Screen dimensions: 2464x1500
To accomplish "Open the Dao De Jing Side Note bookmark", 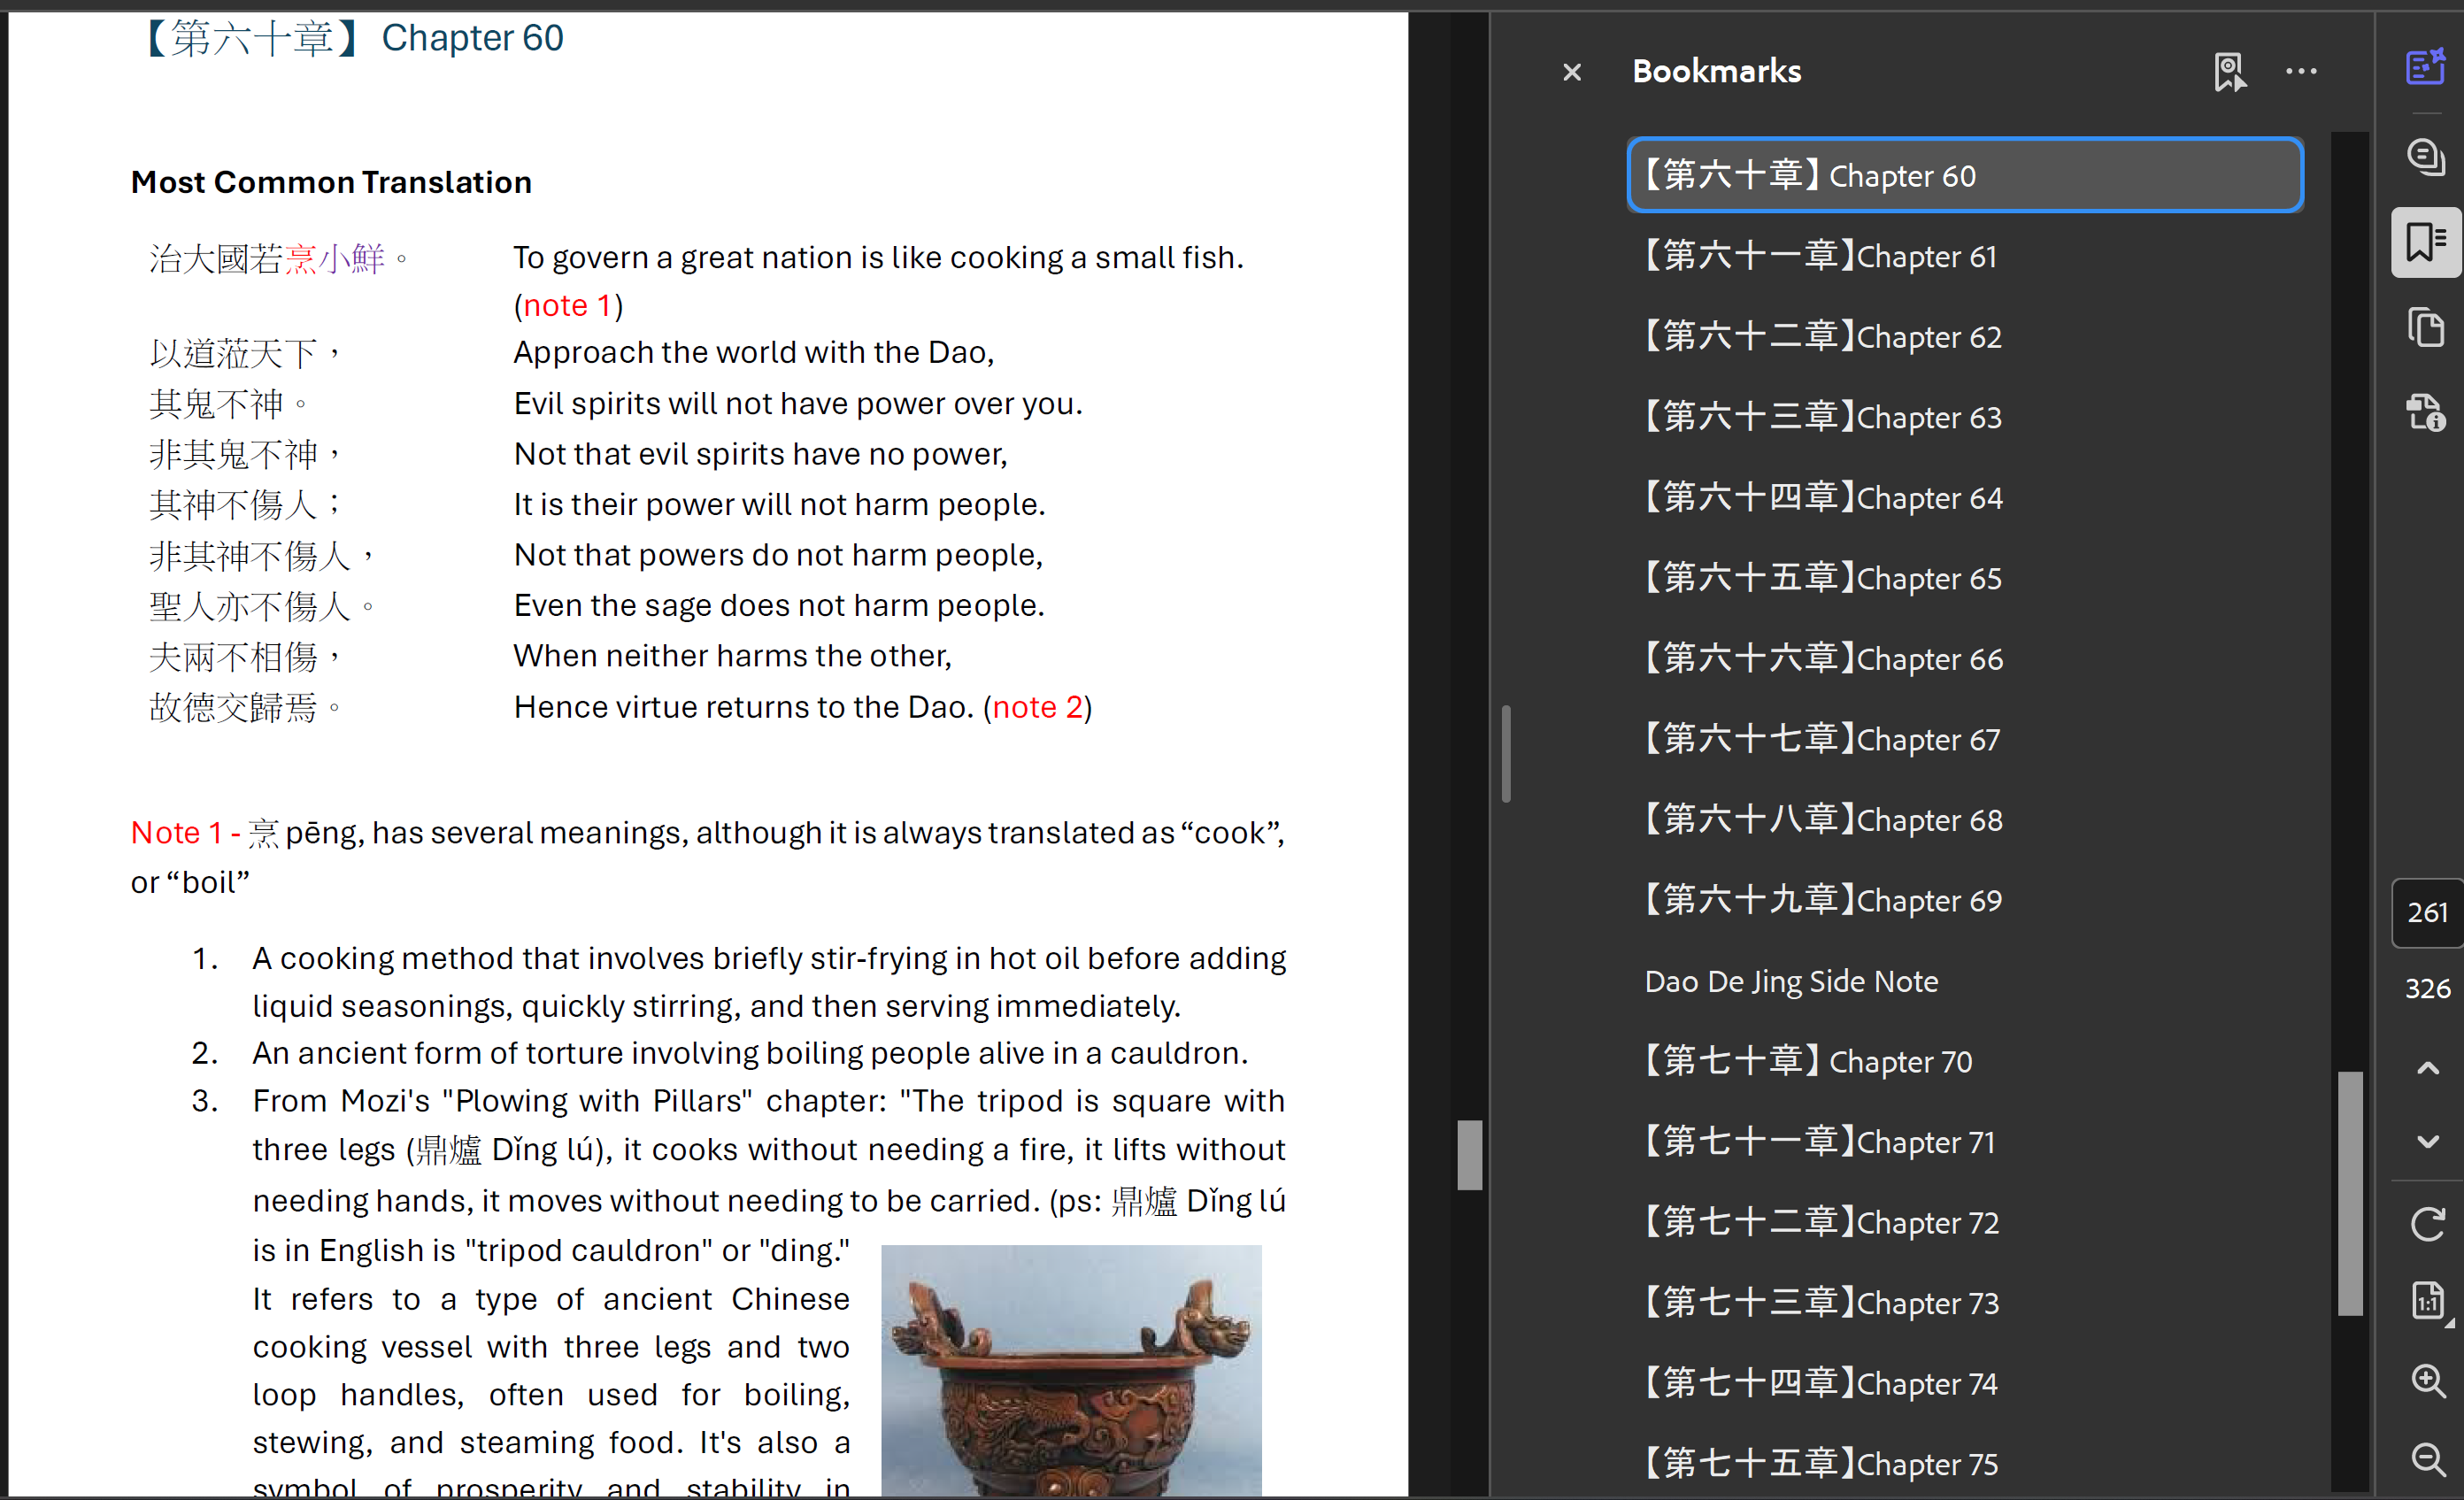I will 1791,982.
